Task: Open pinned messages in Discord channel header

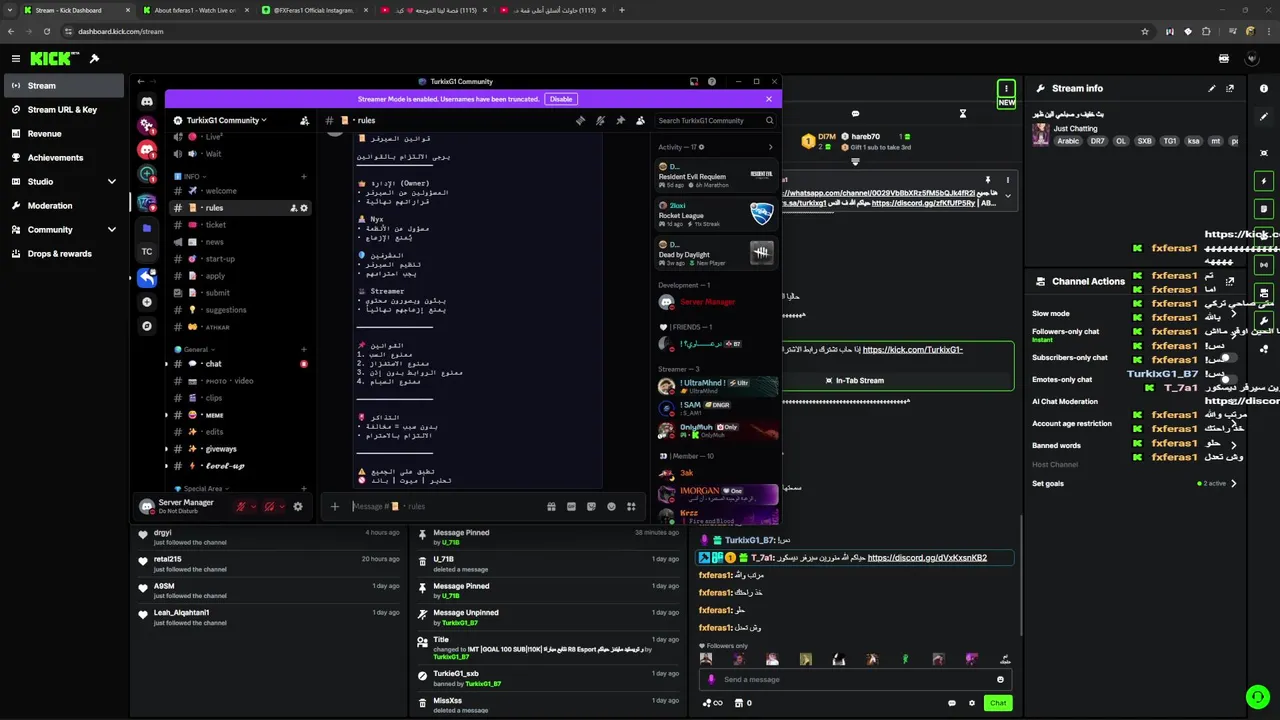Action: tap(620, 120)
